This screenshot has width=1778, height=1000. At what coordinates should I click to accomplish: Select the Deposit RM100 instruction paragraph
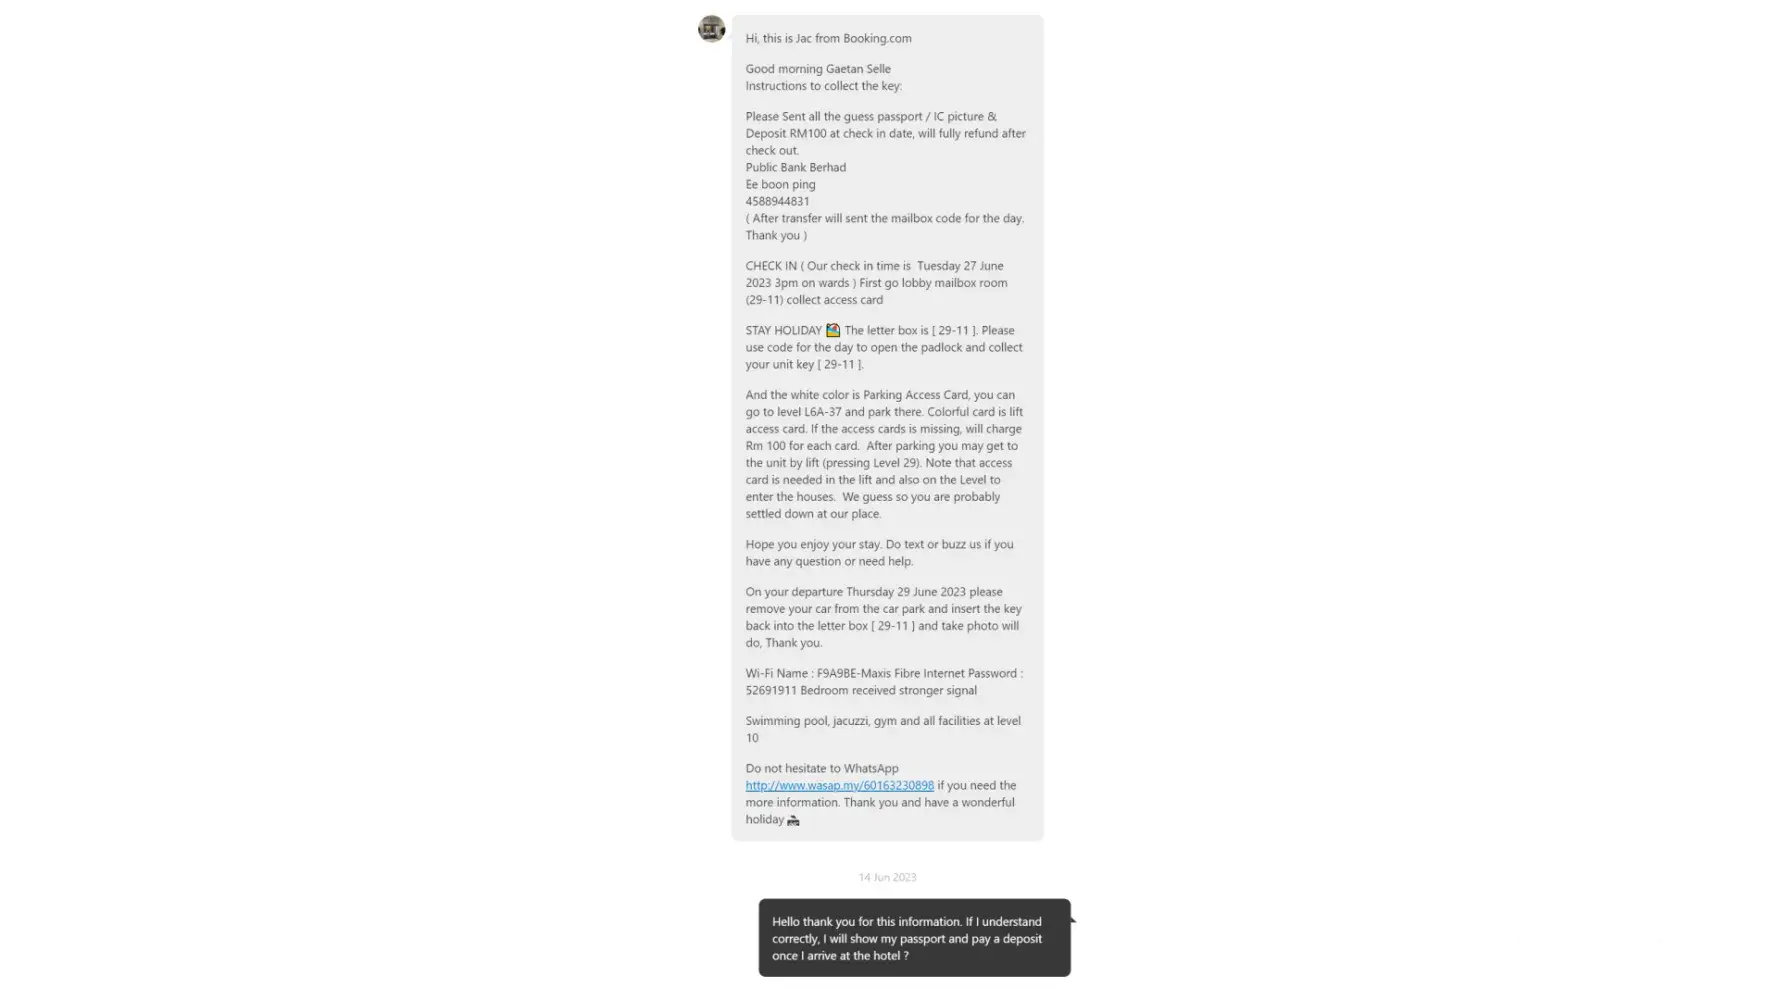[x=885, y=133]
